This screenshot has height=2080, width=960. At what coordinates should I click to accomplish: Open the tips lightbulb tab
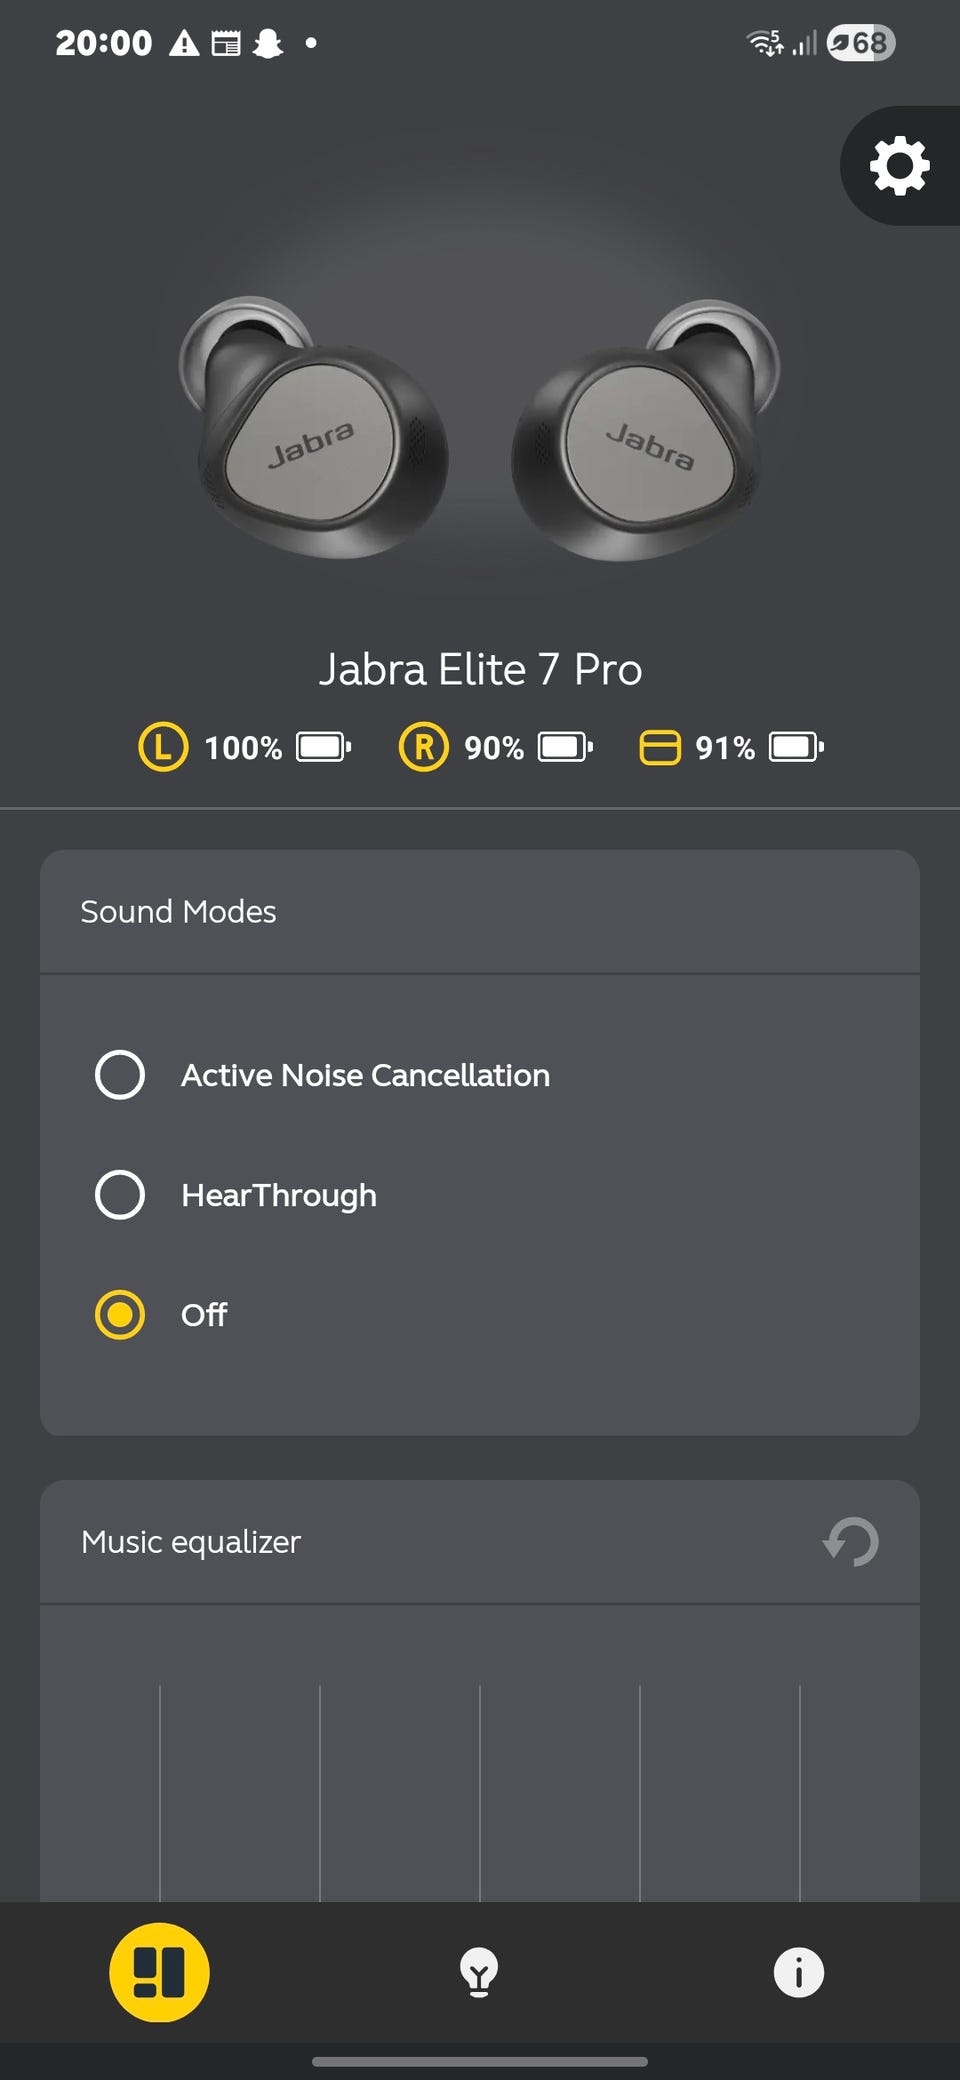pos(479,1972)
